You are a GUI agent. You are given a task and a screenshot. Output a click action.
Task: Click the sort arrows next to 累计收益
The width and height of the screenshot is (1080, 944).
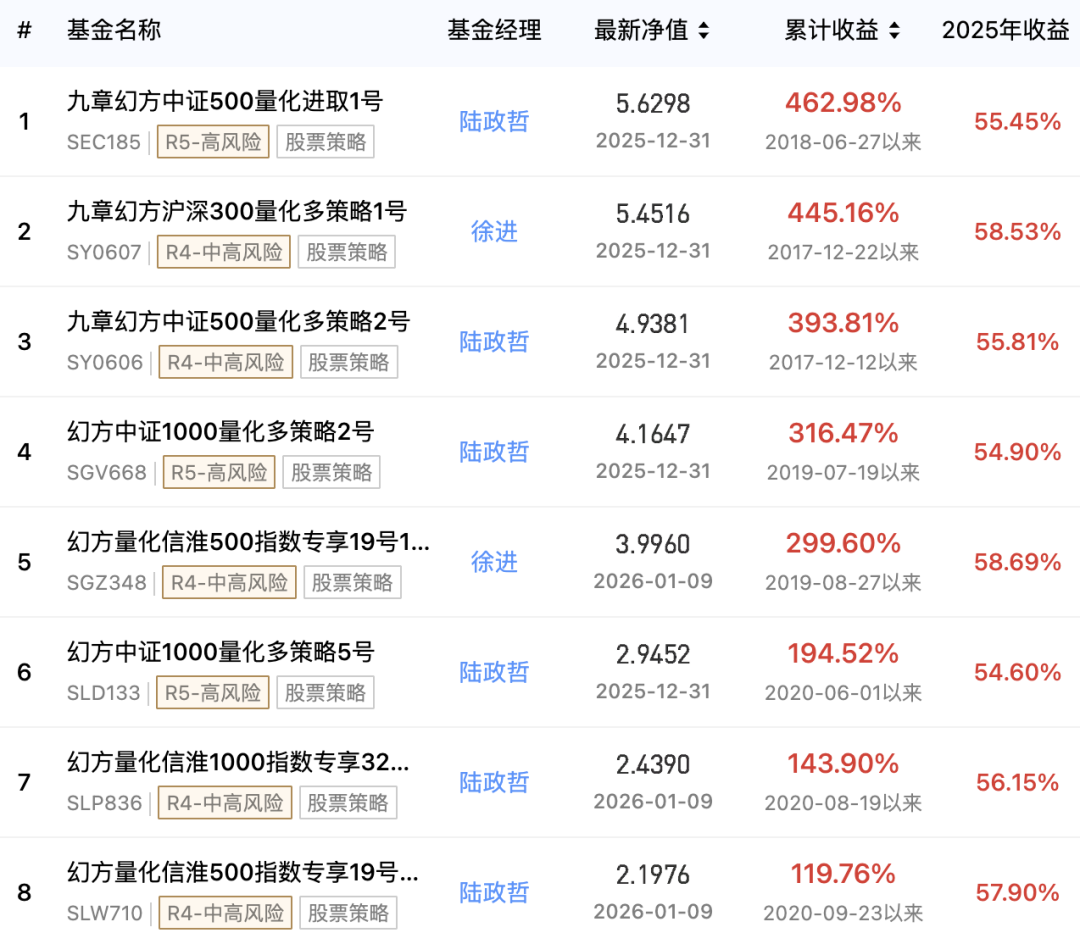pyautogui.click(x=893, y=30)
